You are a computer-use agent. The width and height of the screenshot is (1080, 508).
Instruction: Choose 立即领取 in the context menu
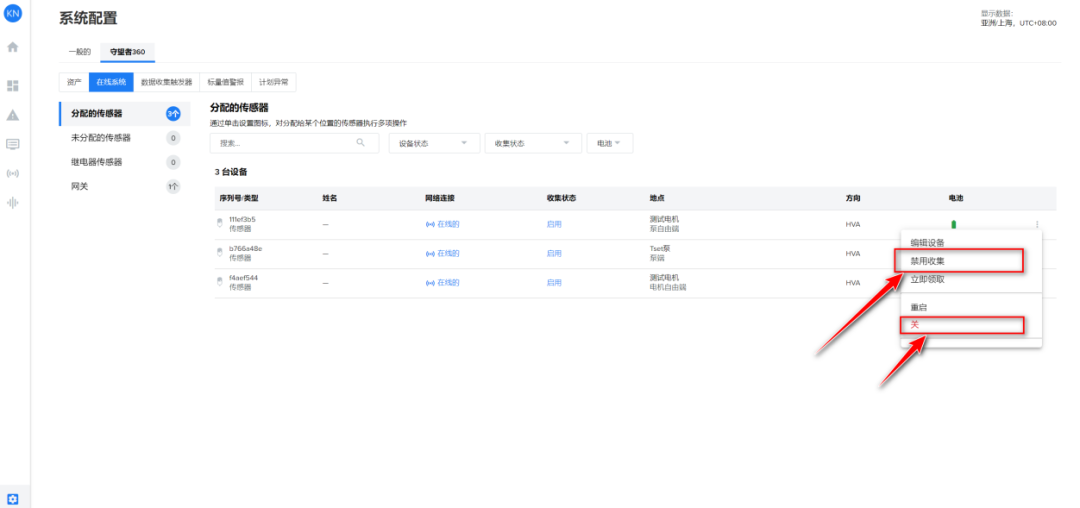pyautogui.click(x=927, y=279)
